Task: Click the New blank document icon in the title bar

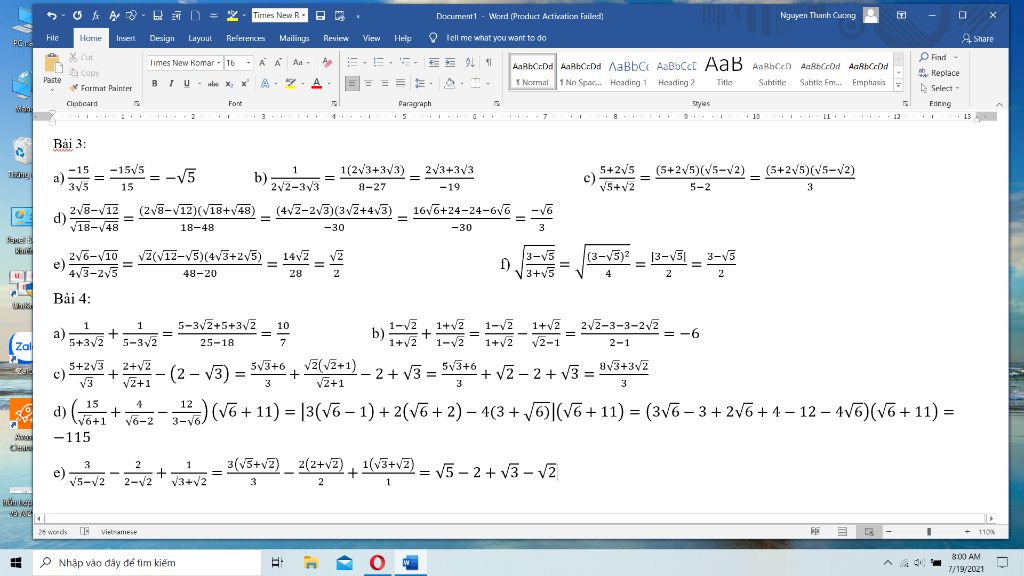Action: pyautogui.click(x=195, y=15)
